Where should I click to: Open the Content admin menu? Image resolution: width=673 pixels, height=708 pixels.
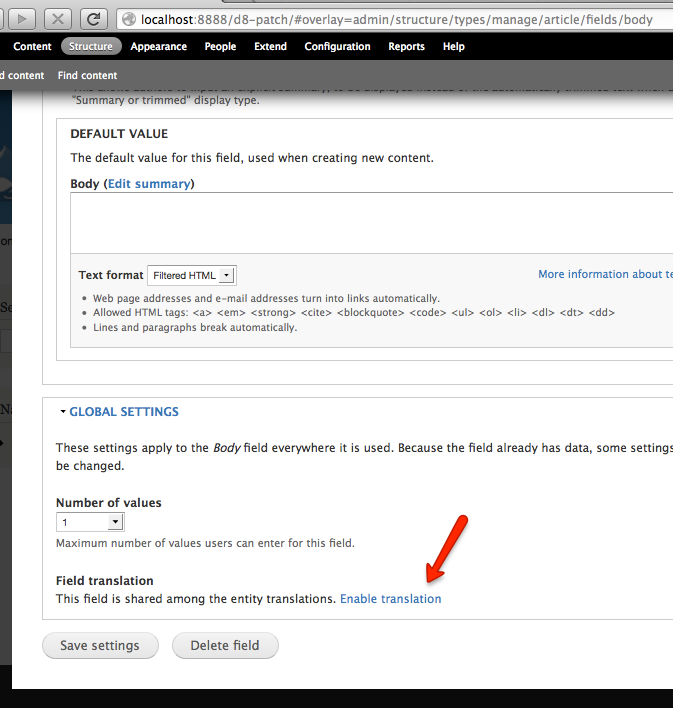[33, 47]
